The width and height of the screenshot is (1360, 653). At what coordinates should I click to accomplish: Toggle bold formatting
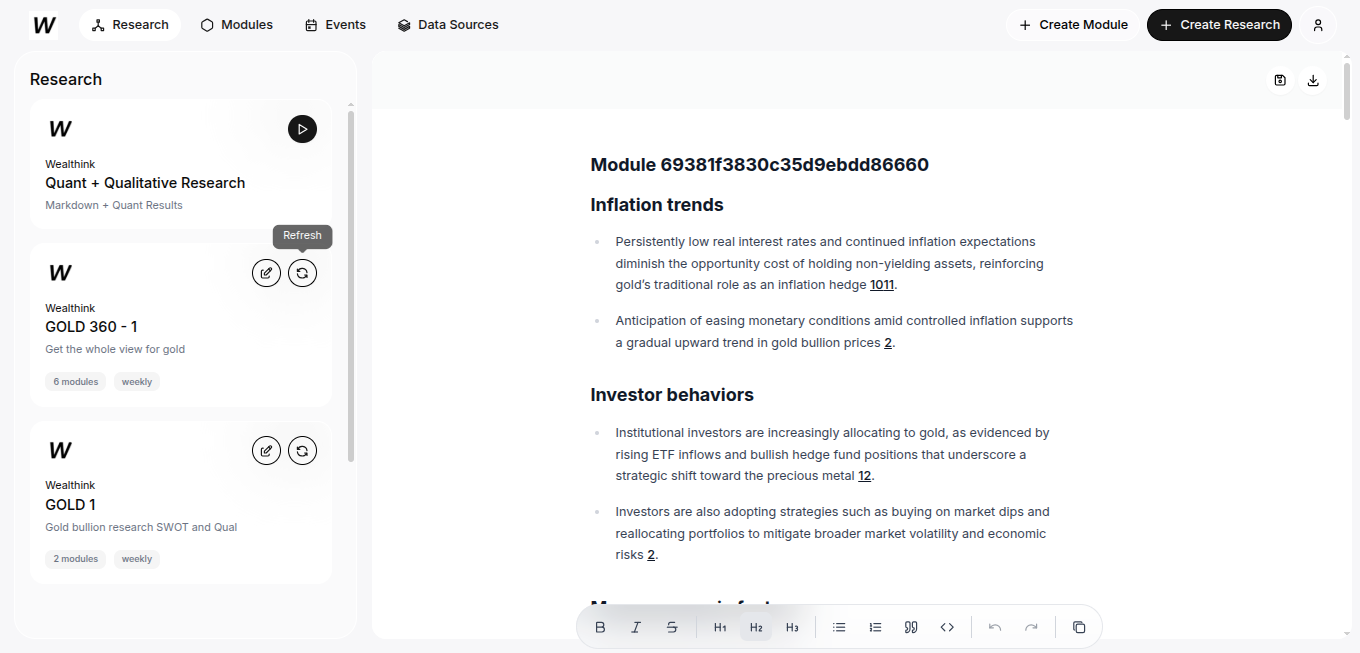click(600, 627)
